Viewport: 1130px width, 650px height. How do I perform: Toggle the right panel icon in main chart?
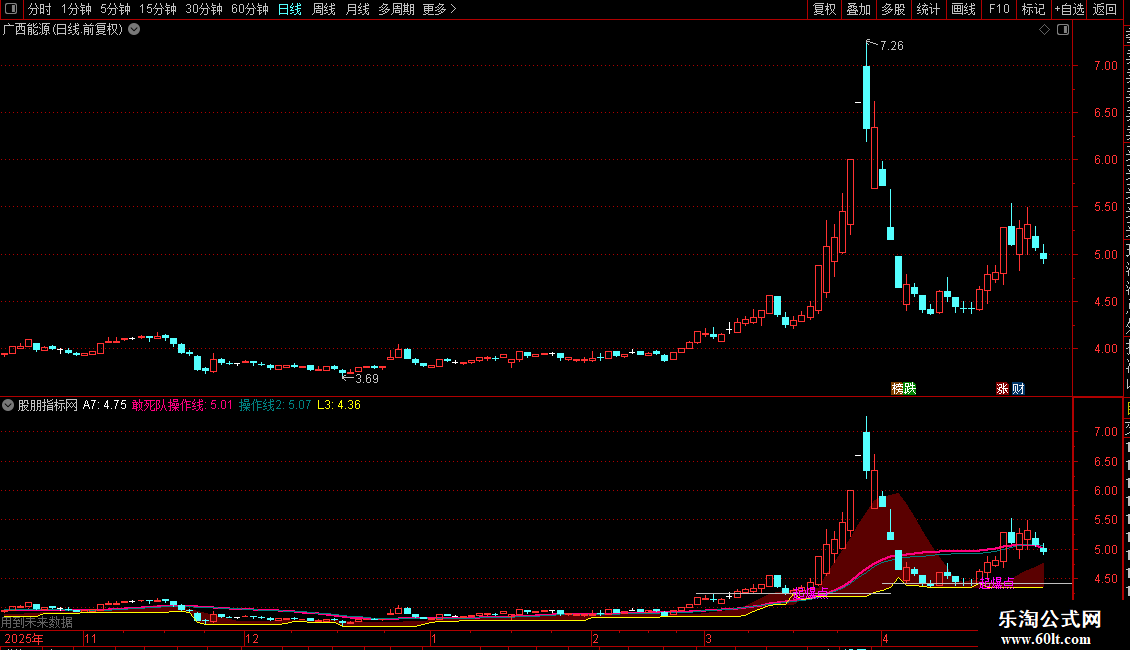pos(1063,30)
